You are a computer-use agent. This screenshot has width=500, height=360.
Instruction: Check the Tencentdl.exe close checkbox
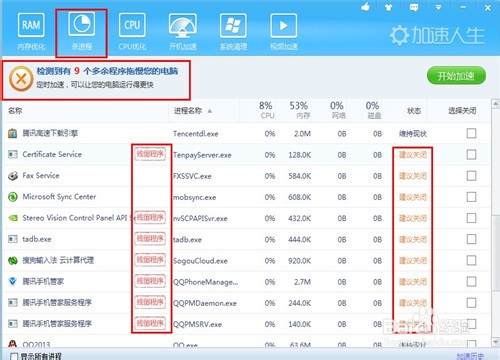tap(471, 133)
